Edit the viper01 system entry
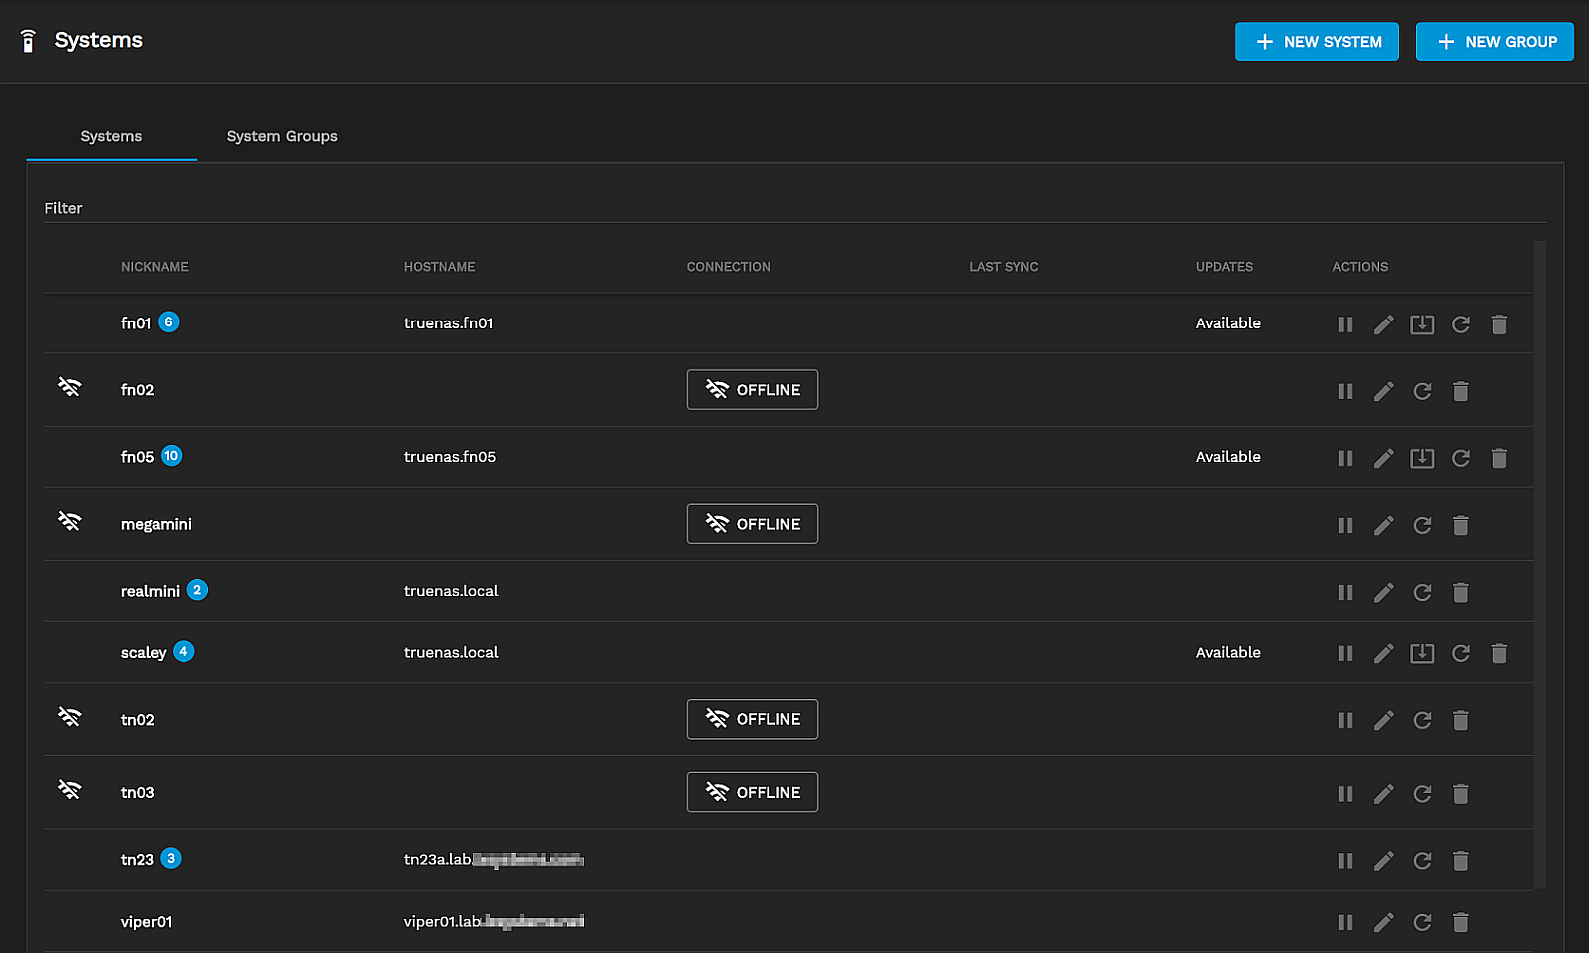 click(1383, 922)
